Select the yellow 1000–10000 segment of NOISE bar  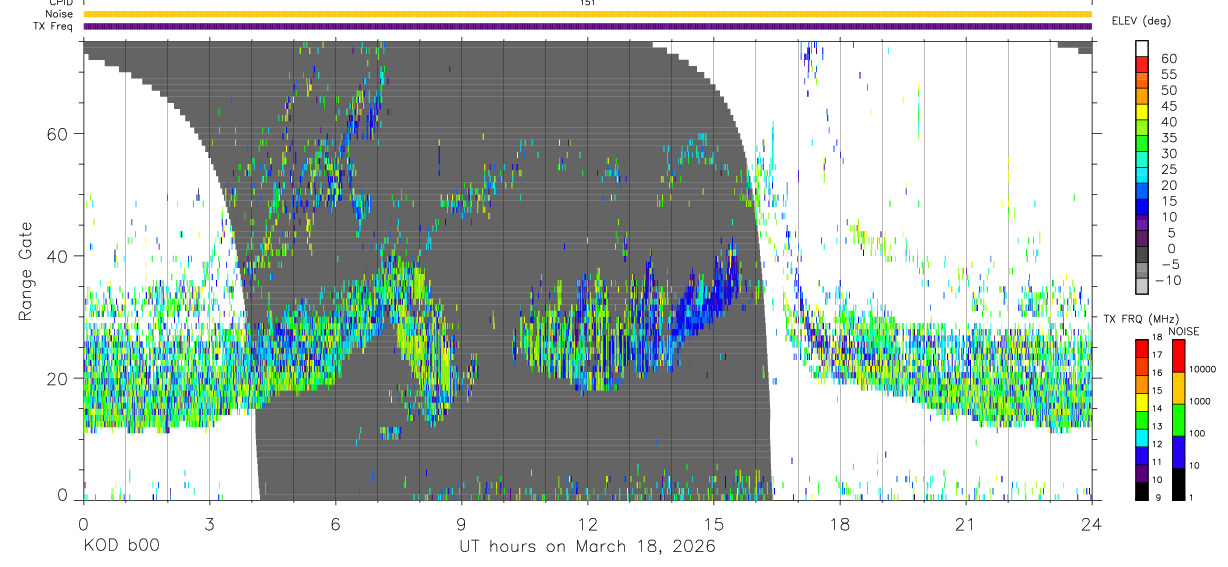(1178, 386)
